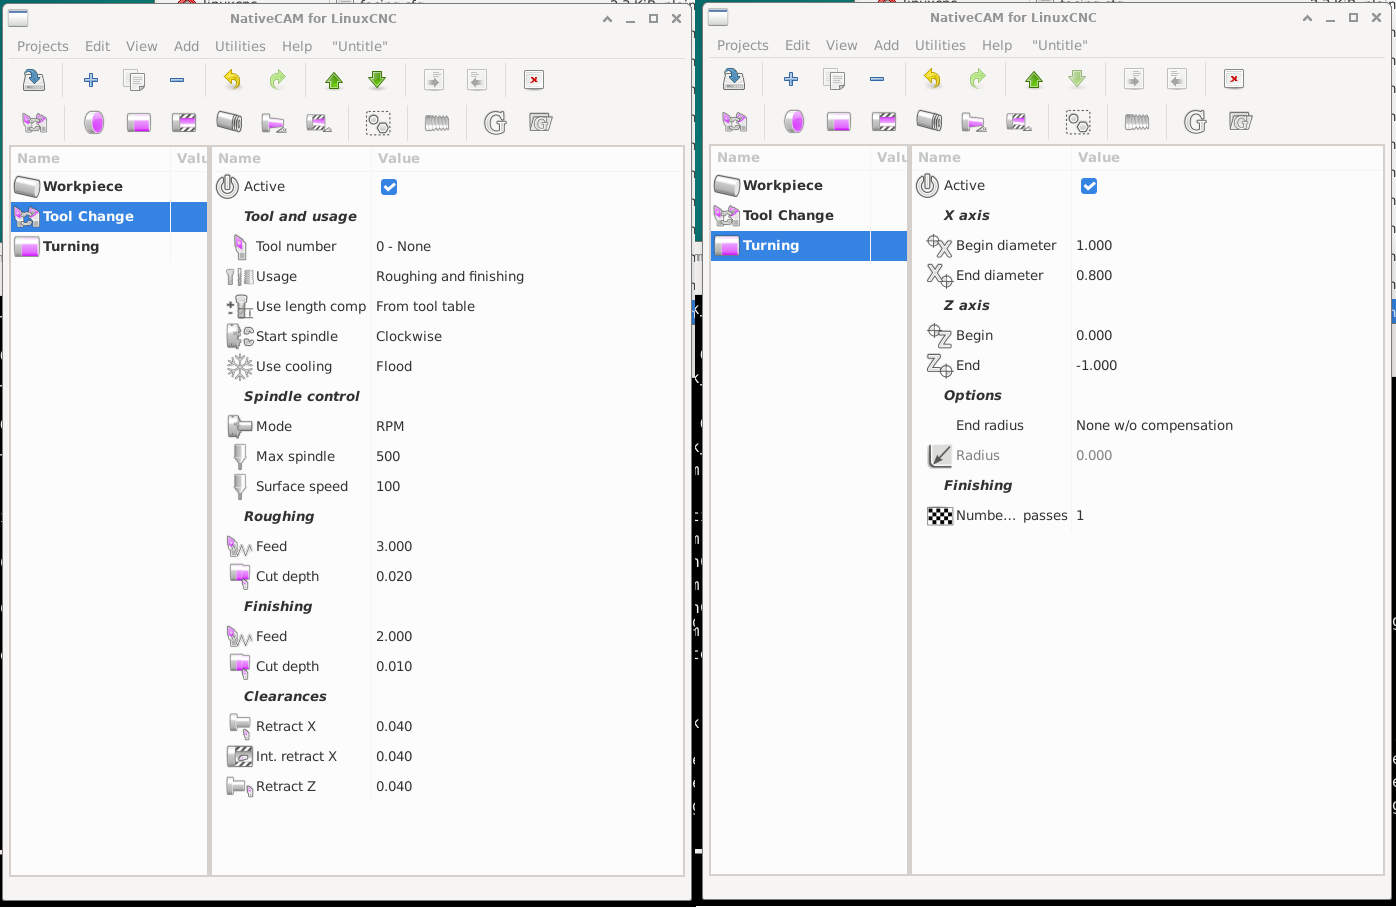Image resolution: width=1396 pixels, height=908 pixels.
Task: Open the Usage 'Roughing and finishing' dropdown
Action: point(450,277)
